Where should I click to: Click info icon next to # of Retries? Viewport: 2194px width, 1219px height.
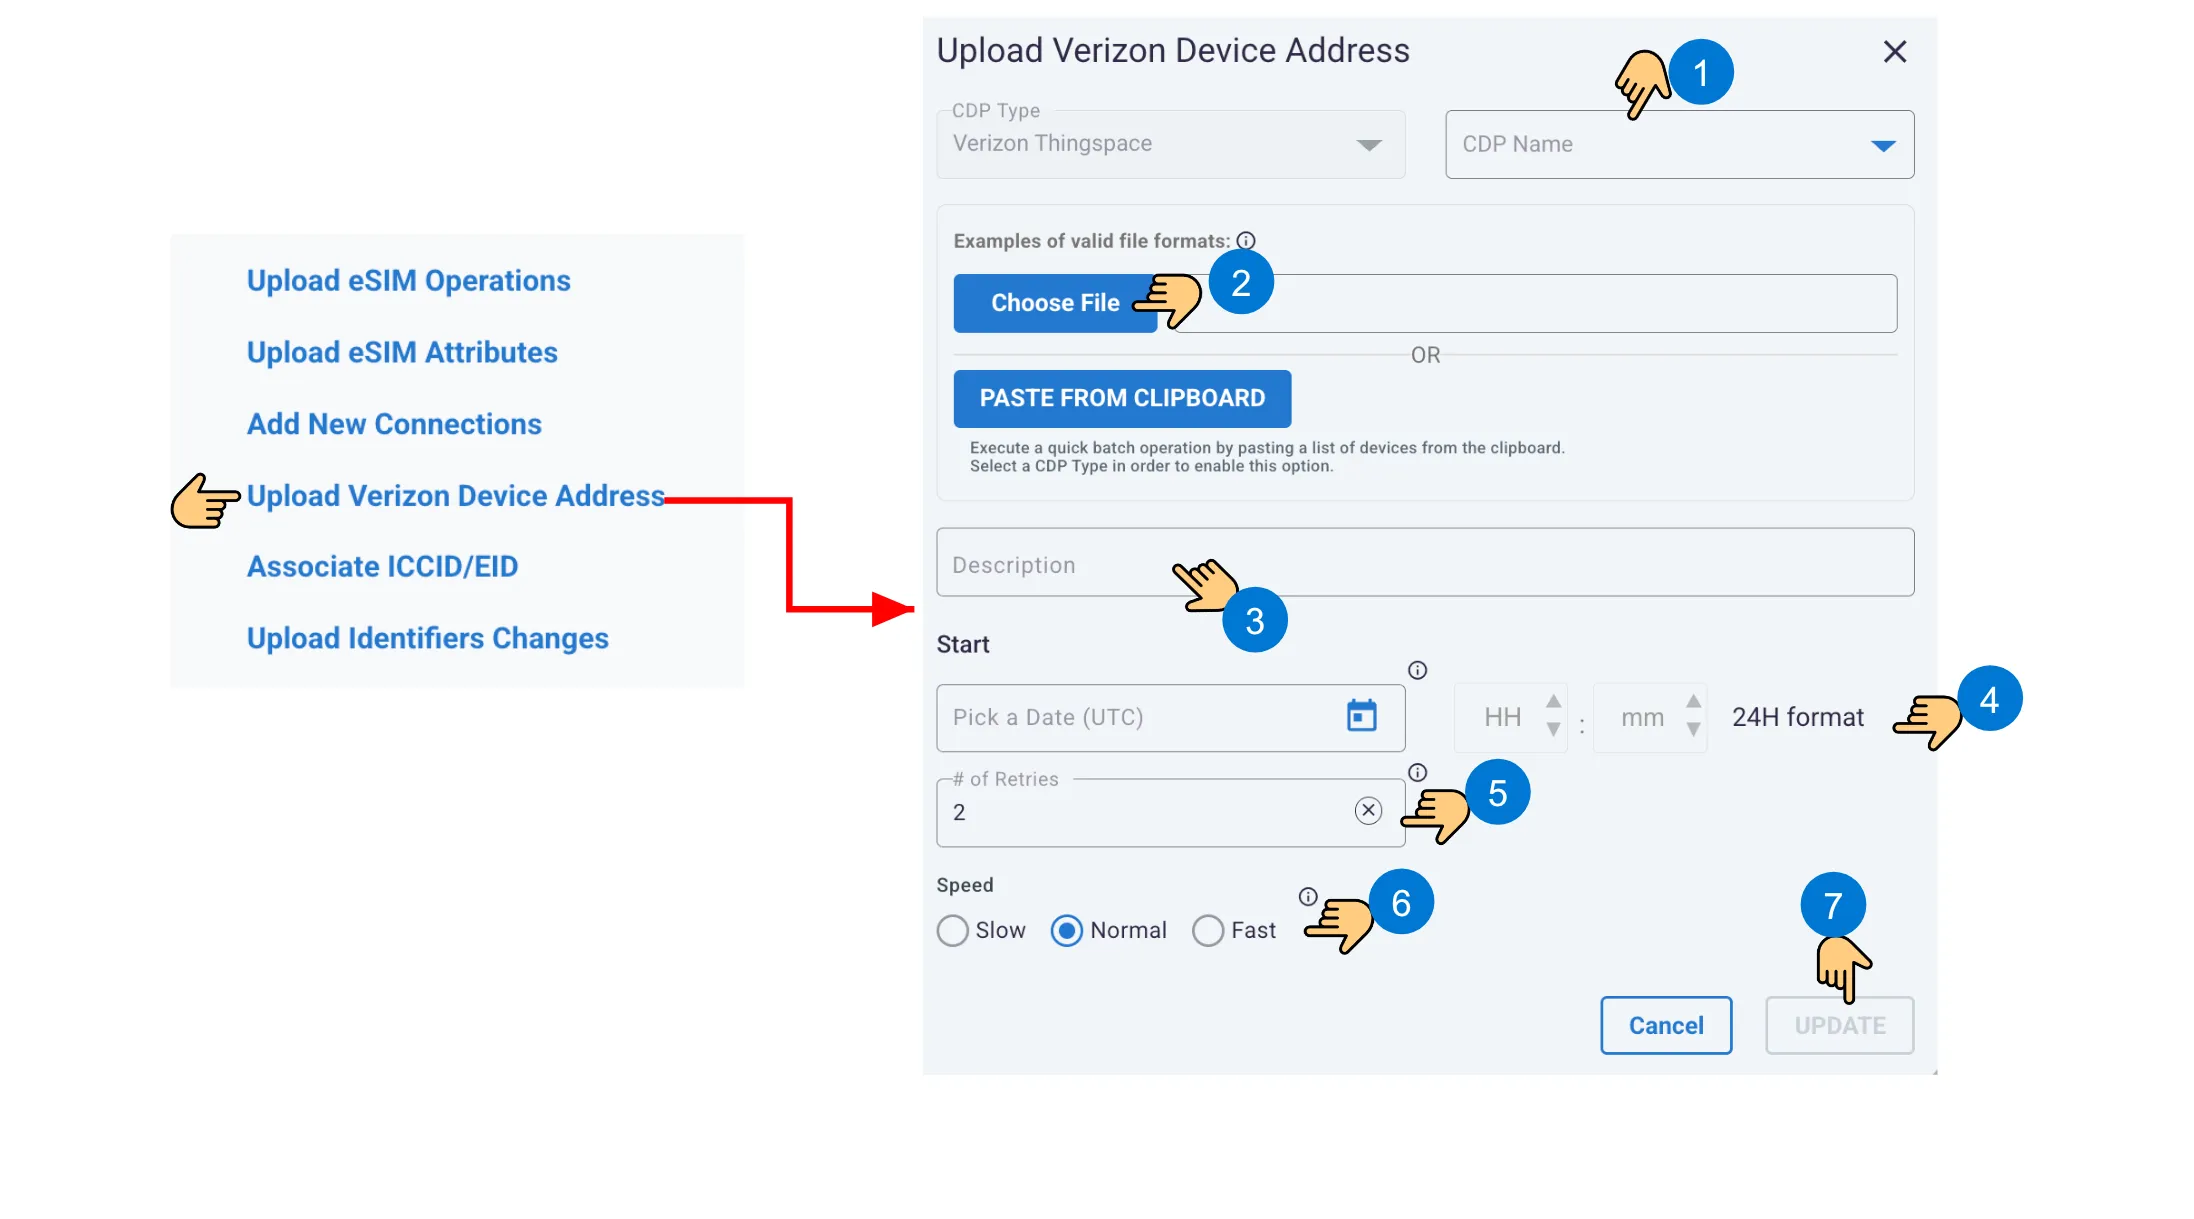[1417, 773]
